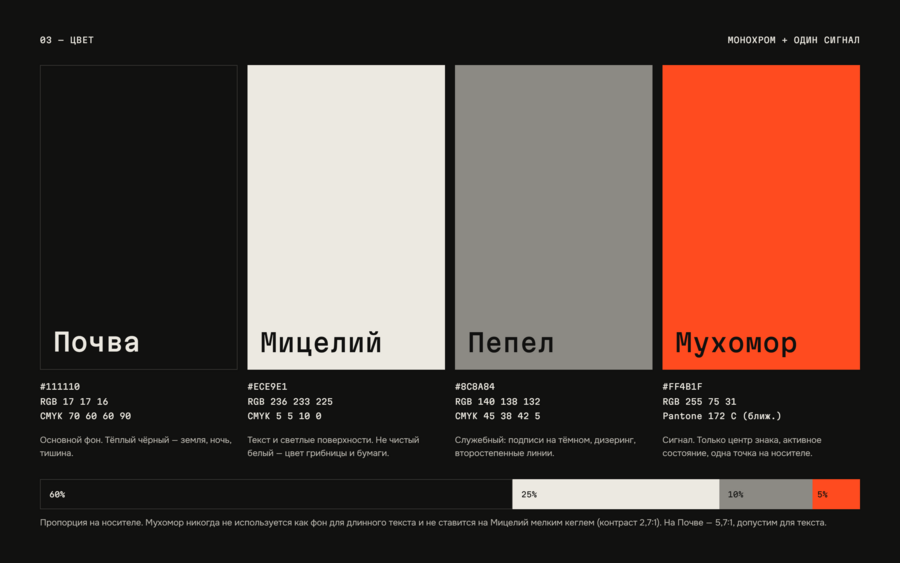Click the Почва black color swatch
The height and width of the screenshot is (563, 900).
point(138,217)
